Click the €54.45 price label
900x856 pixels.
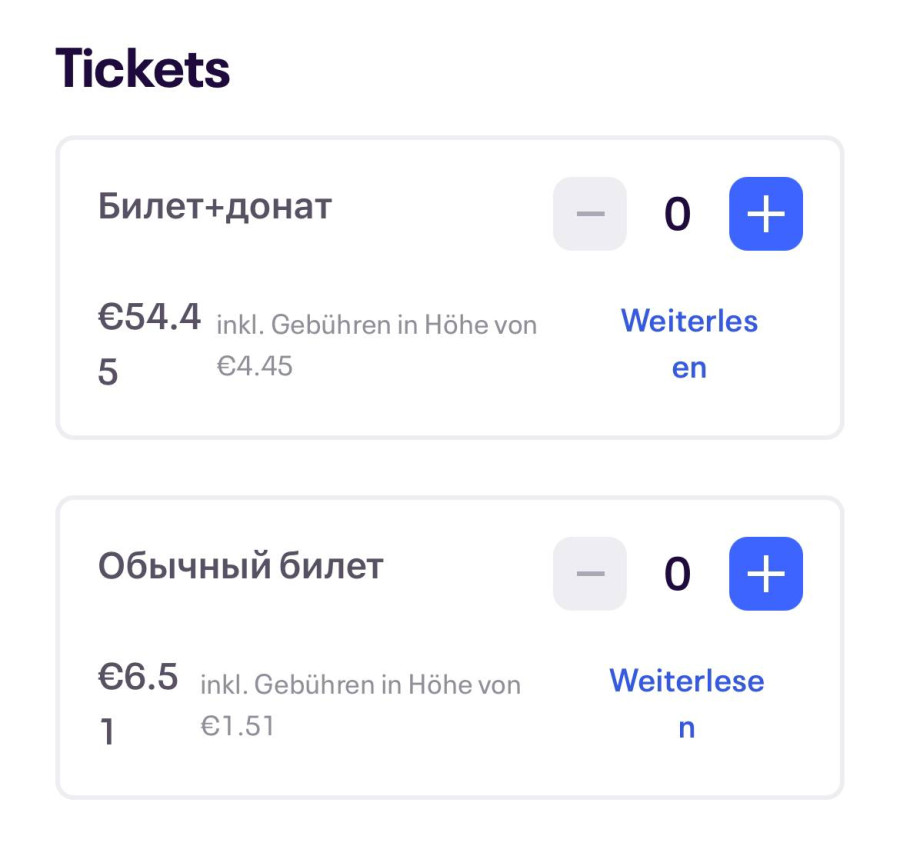(x=149, y=343)
